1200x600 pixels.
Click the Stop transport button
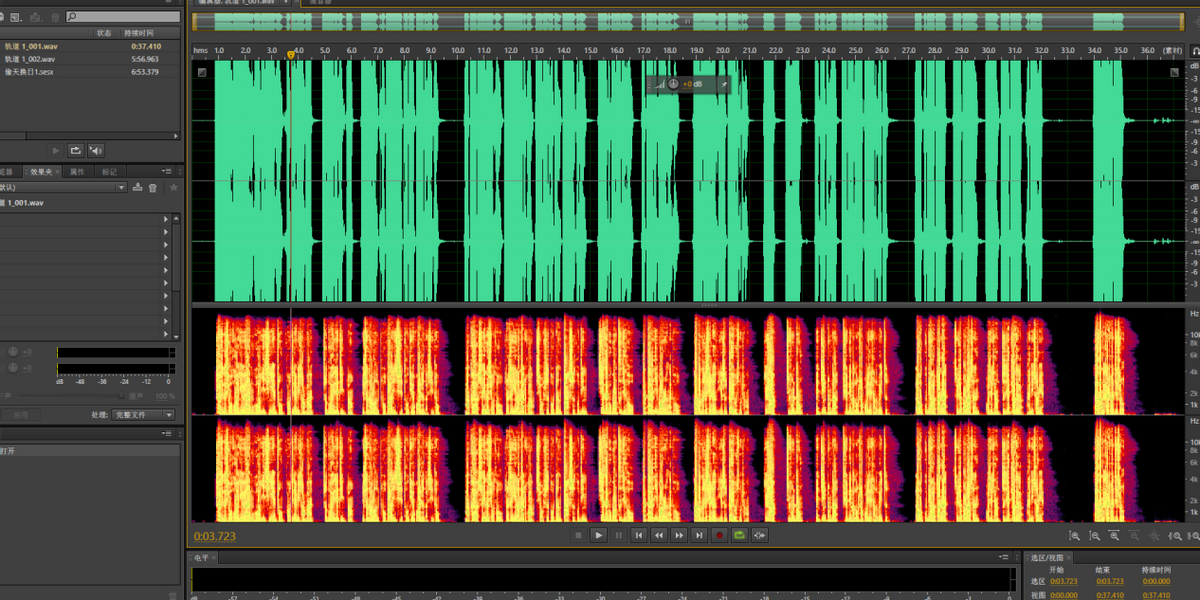click(x=578, y=535)
